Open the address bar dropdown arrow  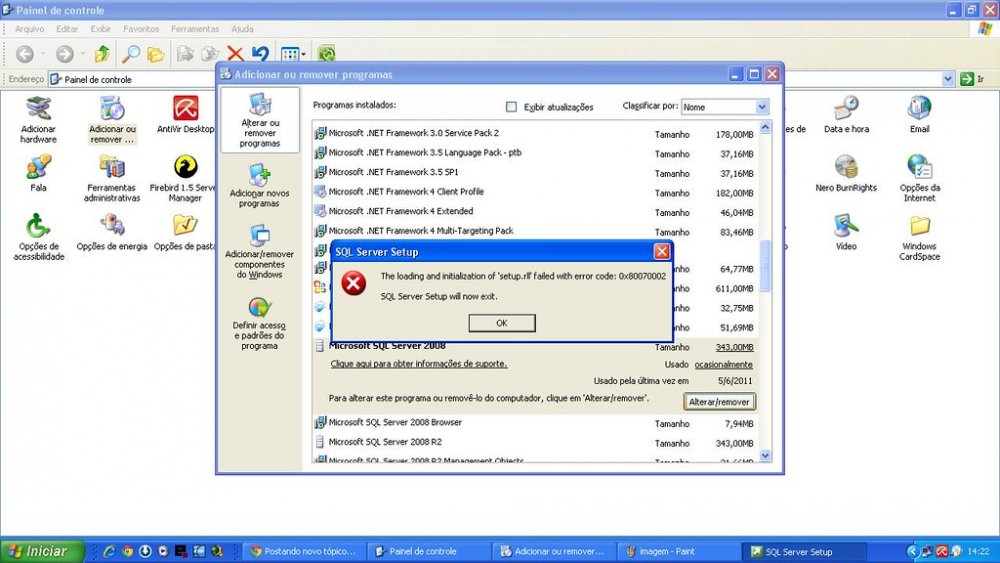[x=948, y=79]
